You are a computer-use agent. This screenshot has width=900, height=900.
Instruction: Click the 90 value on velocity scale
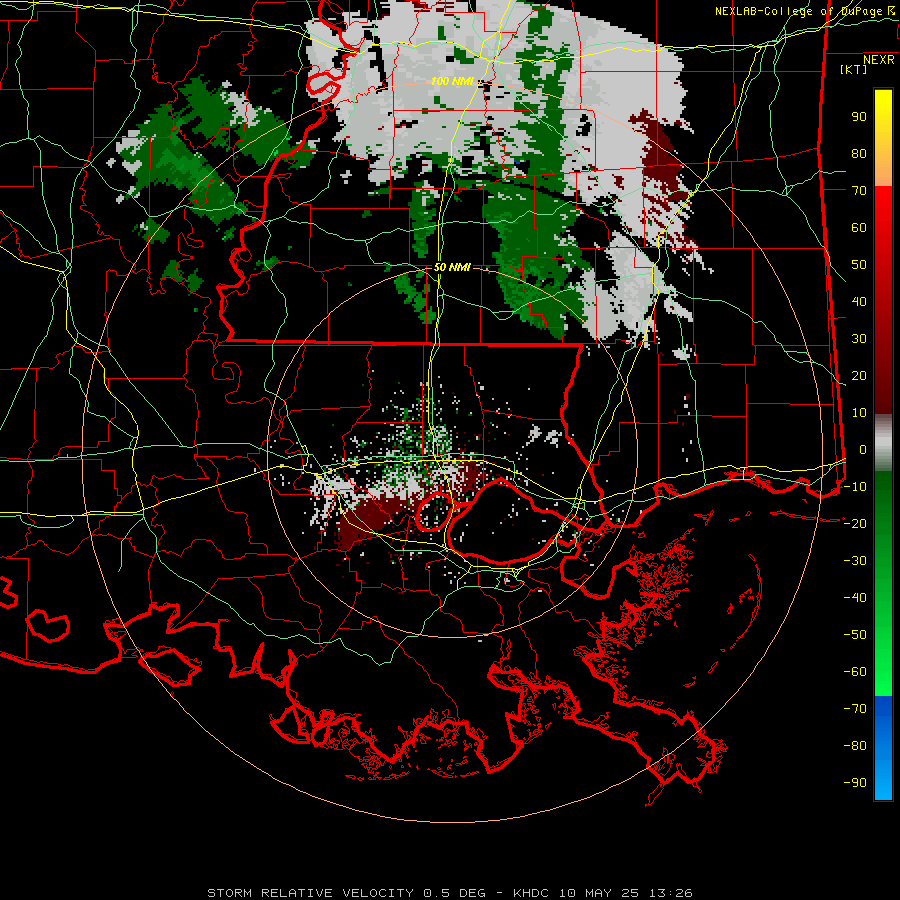point(859,117)
